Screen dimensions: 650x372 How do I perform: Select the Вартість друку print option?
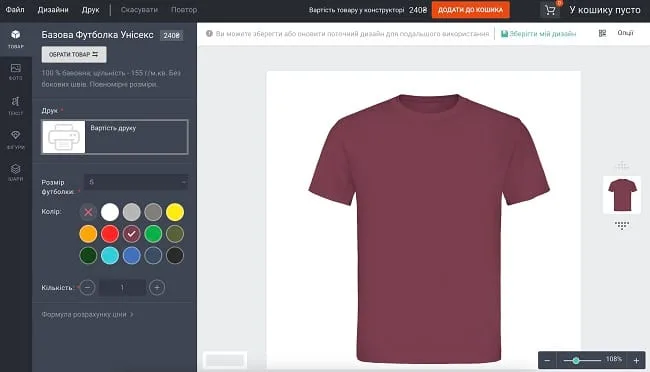pyautogui.click(x=115, y=137)
